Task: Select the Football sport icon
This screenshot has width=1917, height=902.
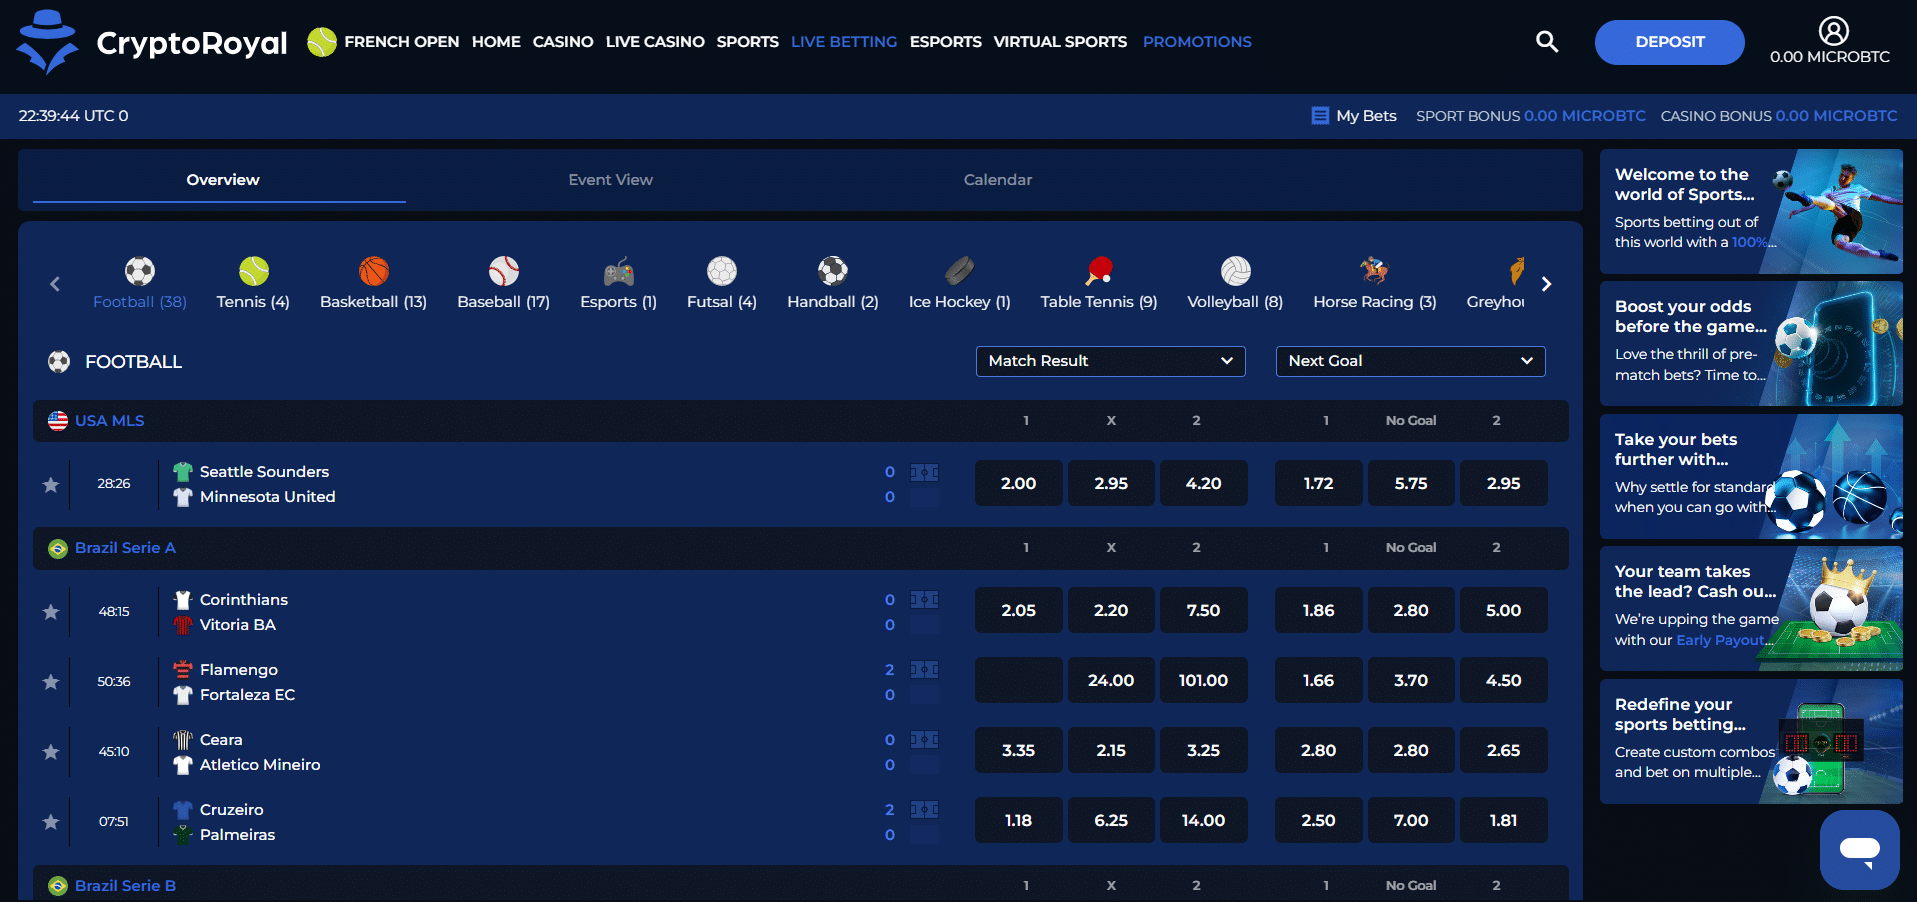Action: tap(140, 271)
